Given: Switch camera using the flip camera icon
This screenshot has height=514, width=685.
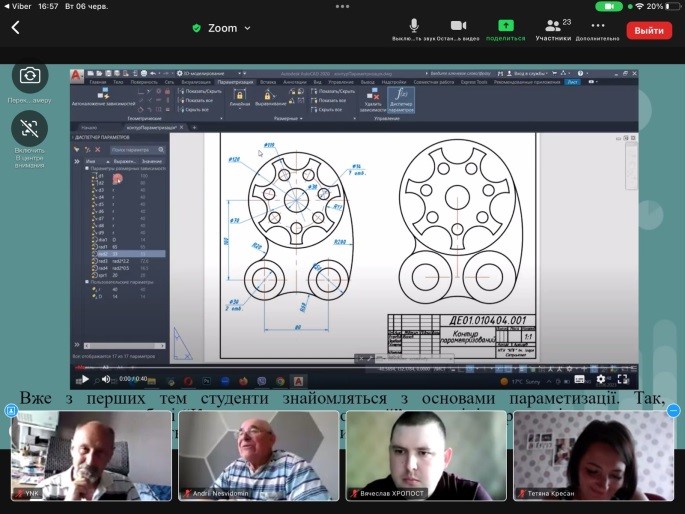Looking at the screenshot, I should [30, 75].
